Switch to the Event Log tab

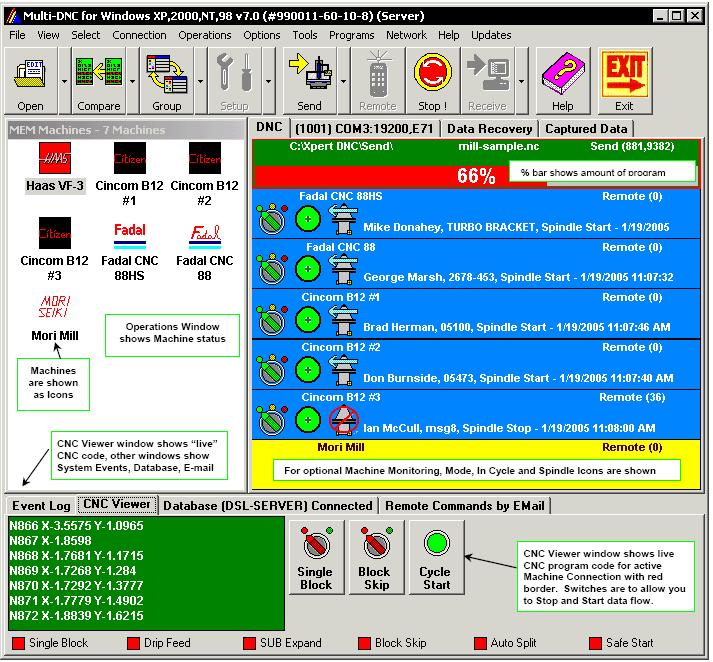tap(41, 506)
